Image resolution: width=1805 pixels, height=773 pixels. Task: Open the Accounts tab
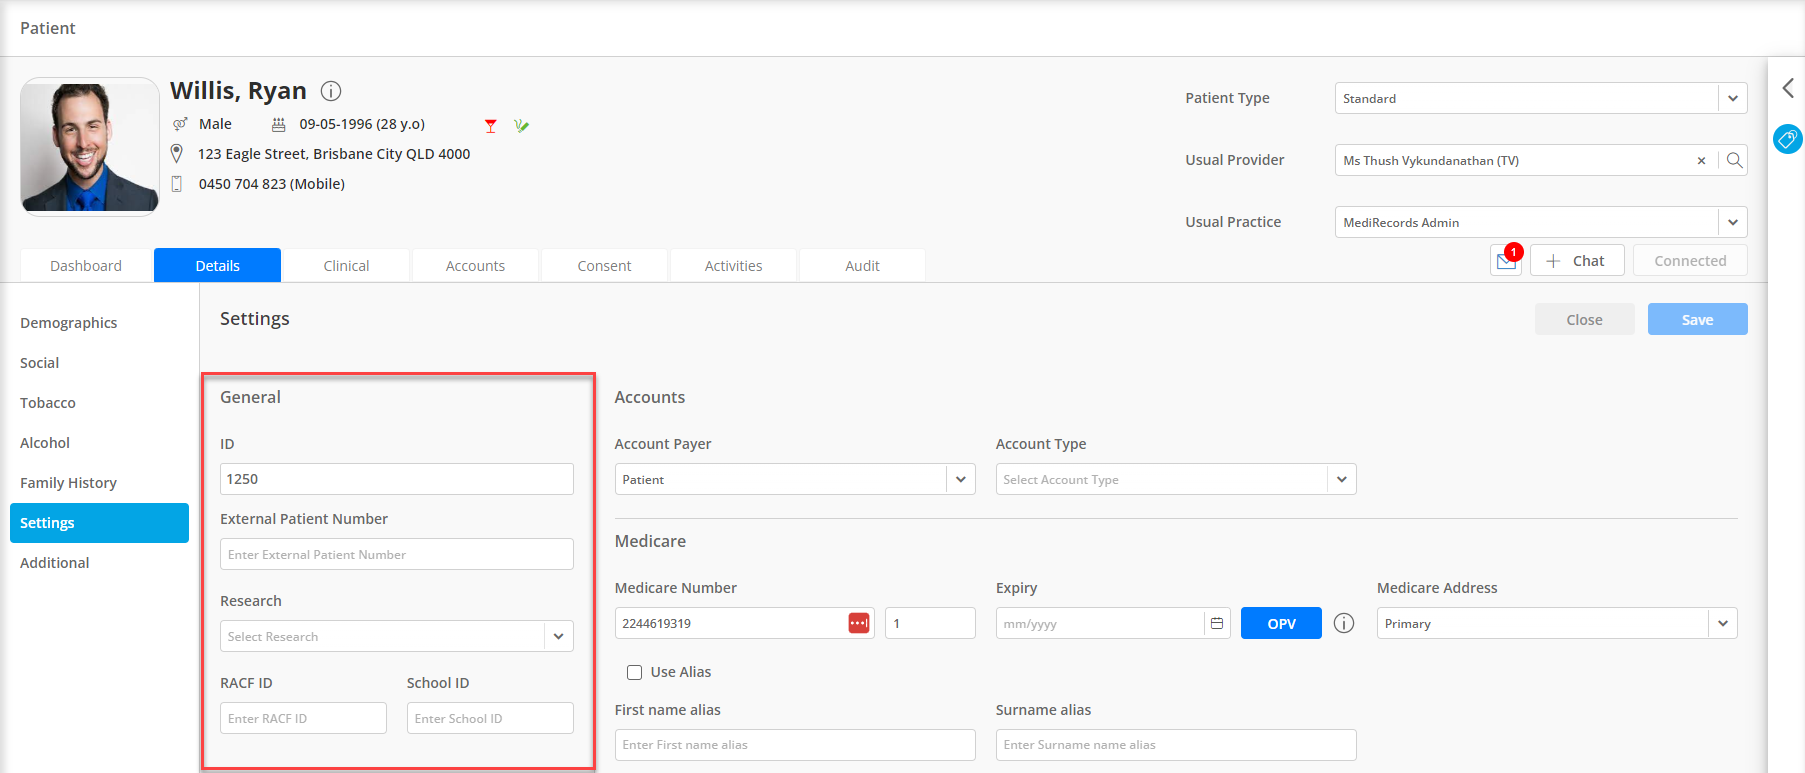click(x=475, y=266)
